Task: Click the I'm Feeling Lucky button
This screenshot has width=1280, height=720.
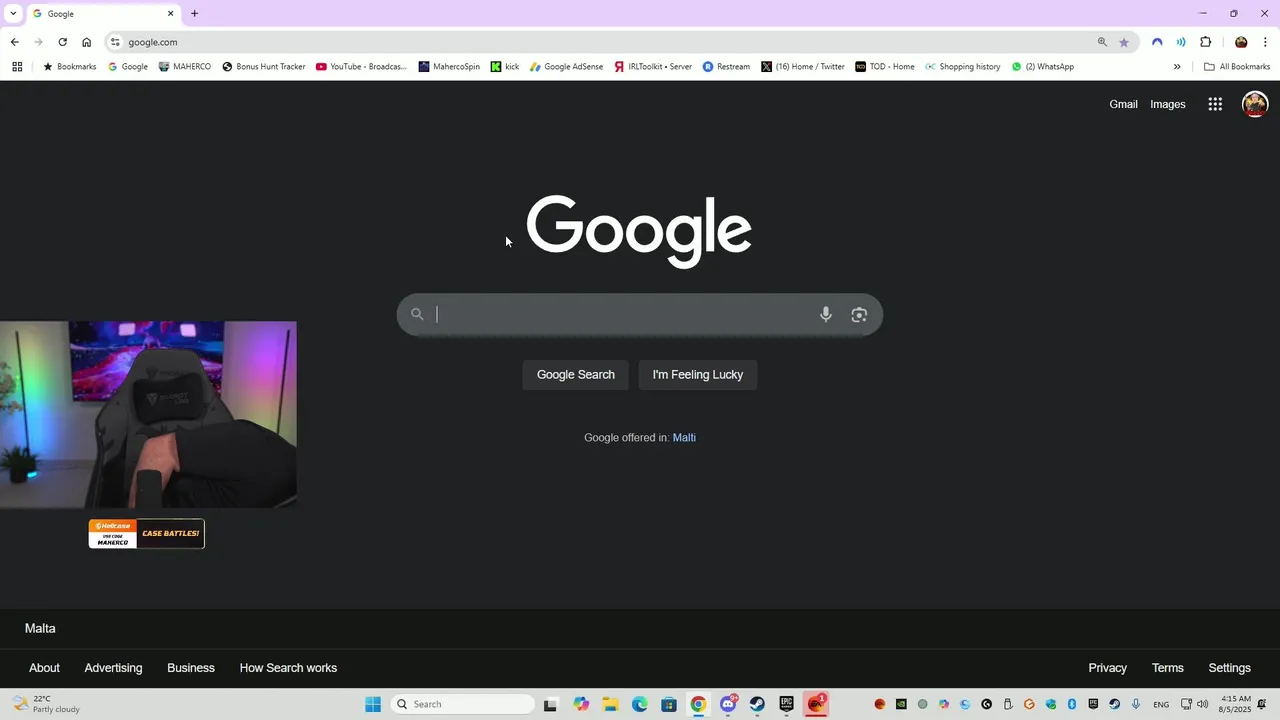Action: 698,375
